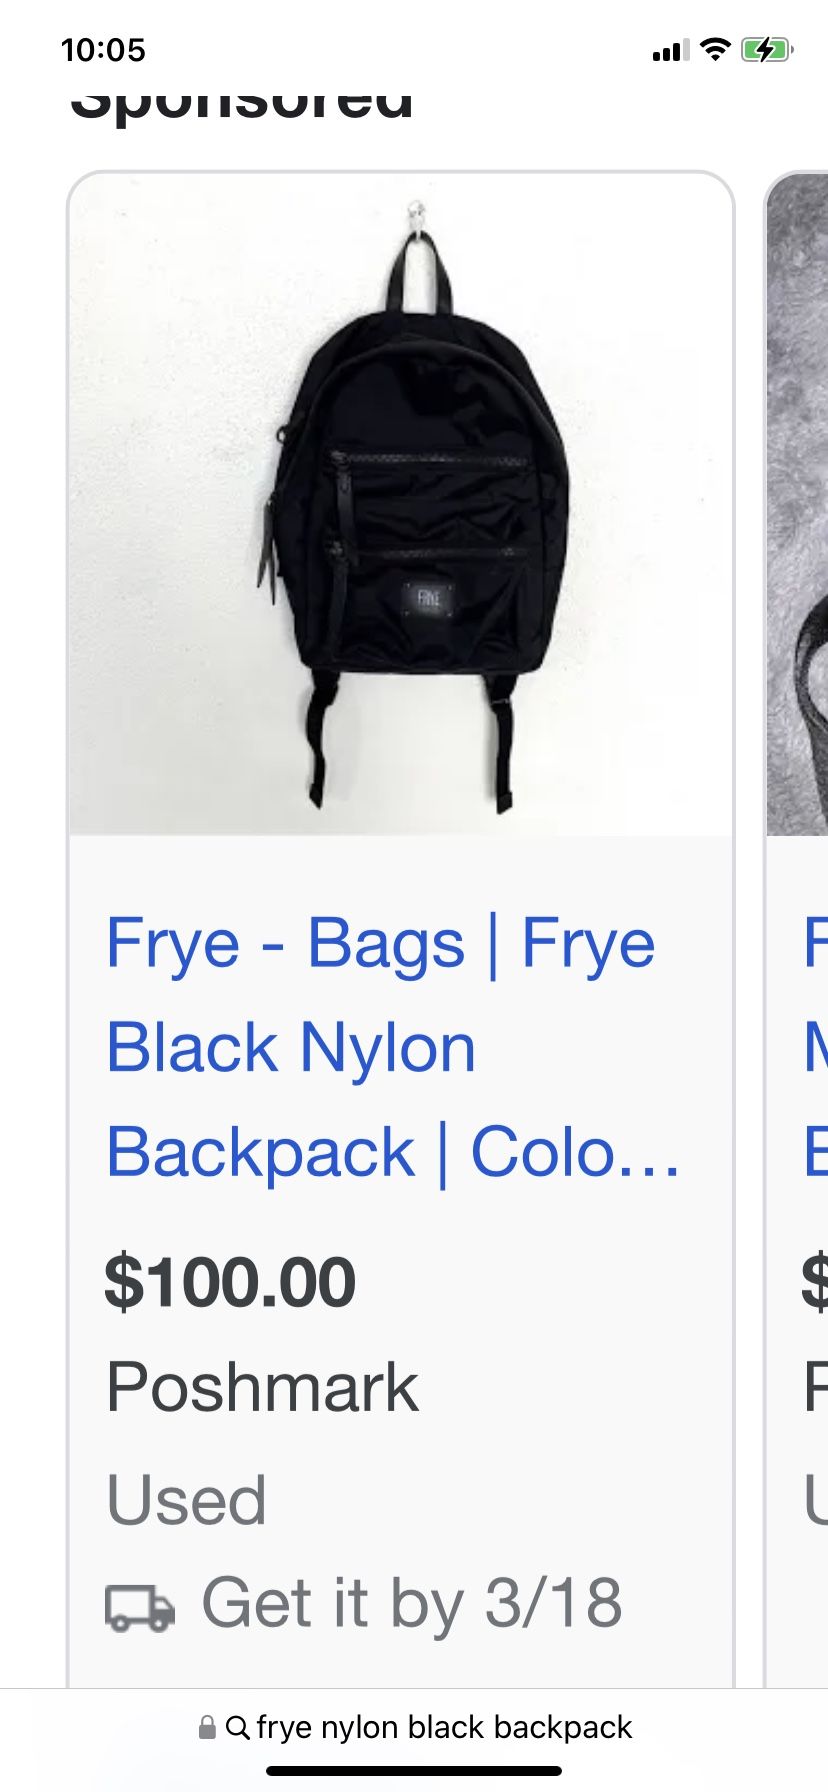Tap the $100.00 price
This screenshot has width=828, height=1792.
tap(230, 1282)
